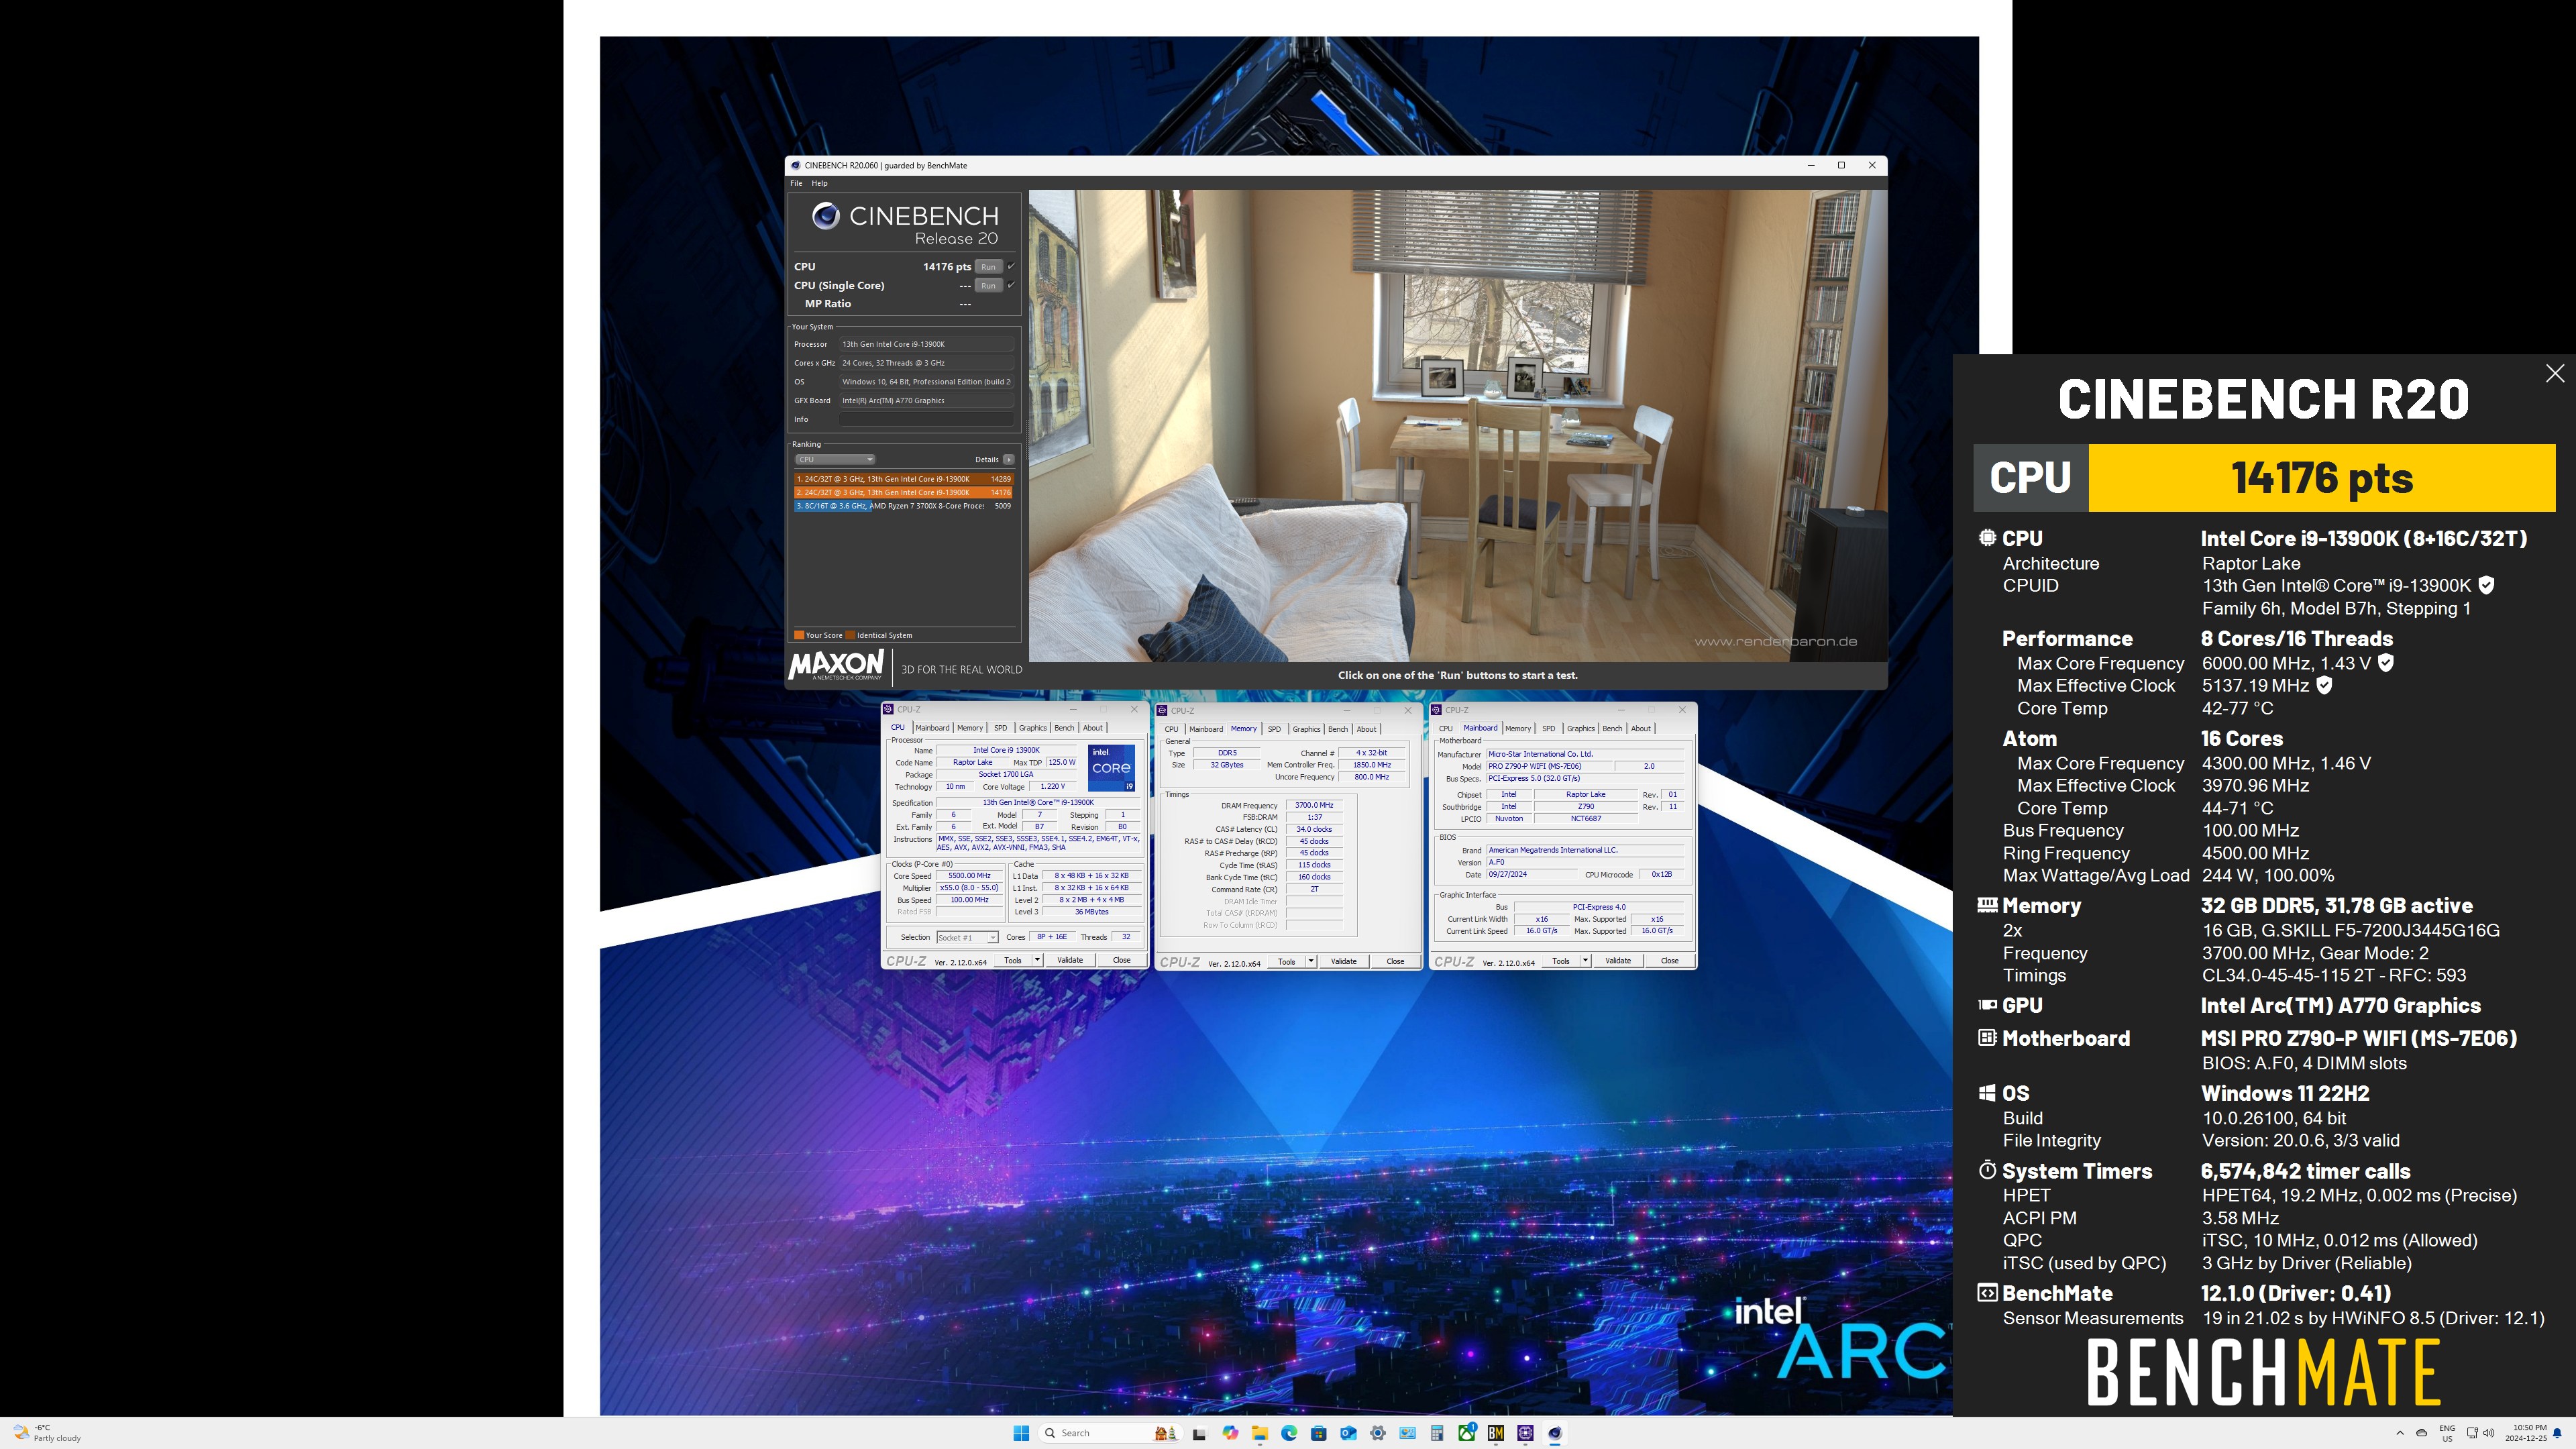Click Validate in Mainboard-tab CPU-Z window

point(1618,961)
